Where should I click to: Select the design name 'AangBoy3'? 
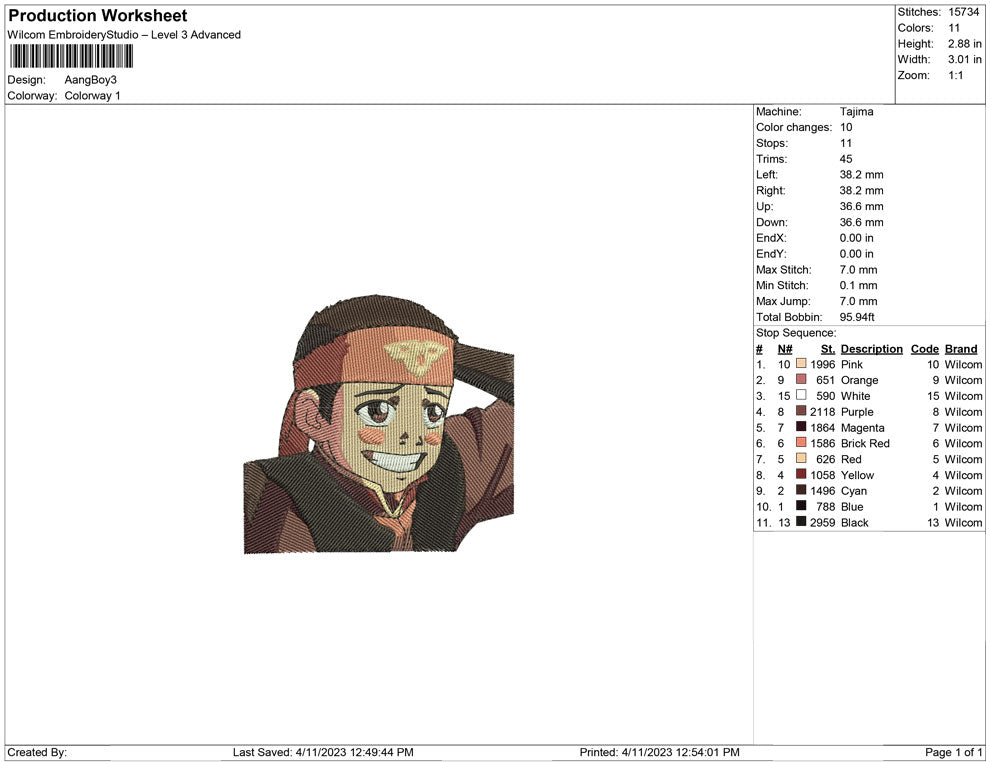click(x=90, y=80)
